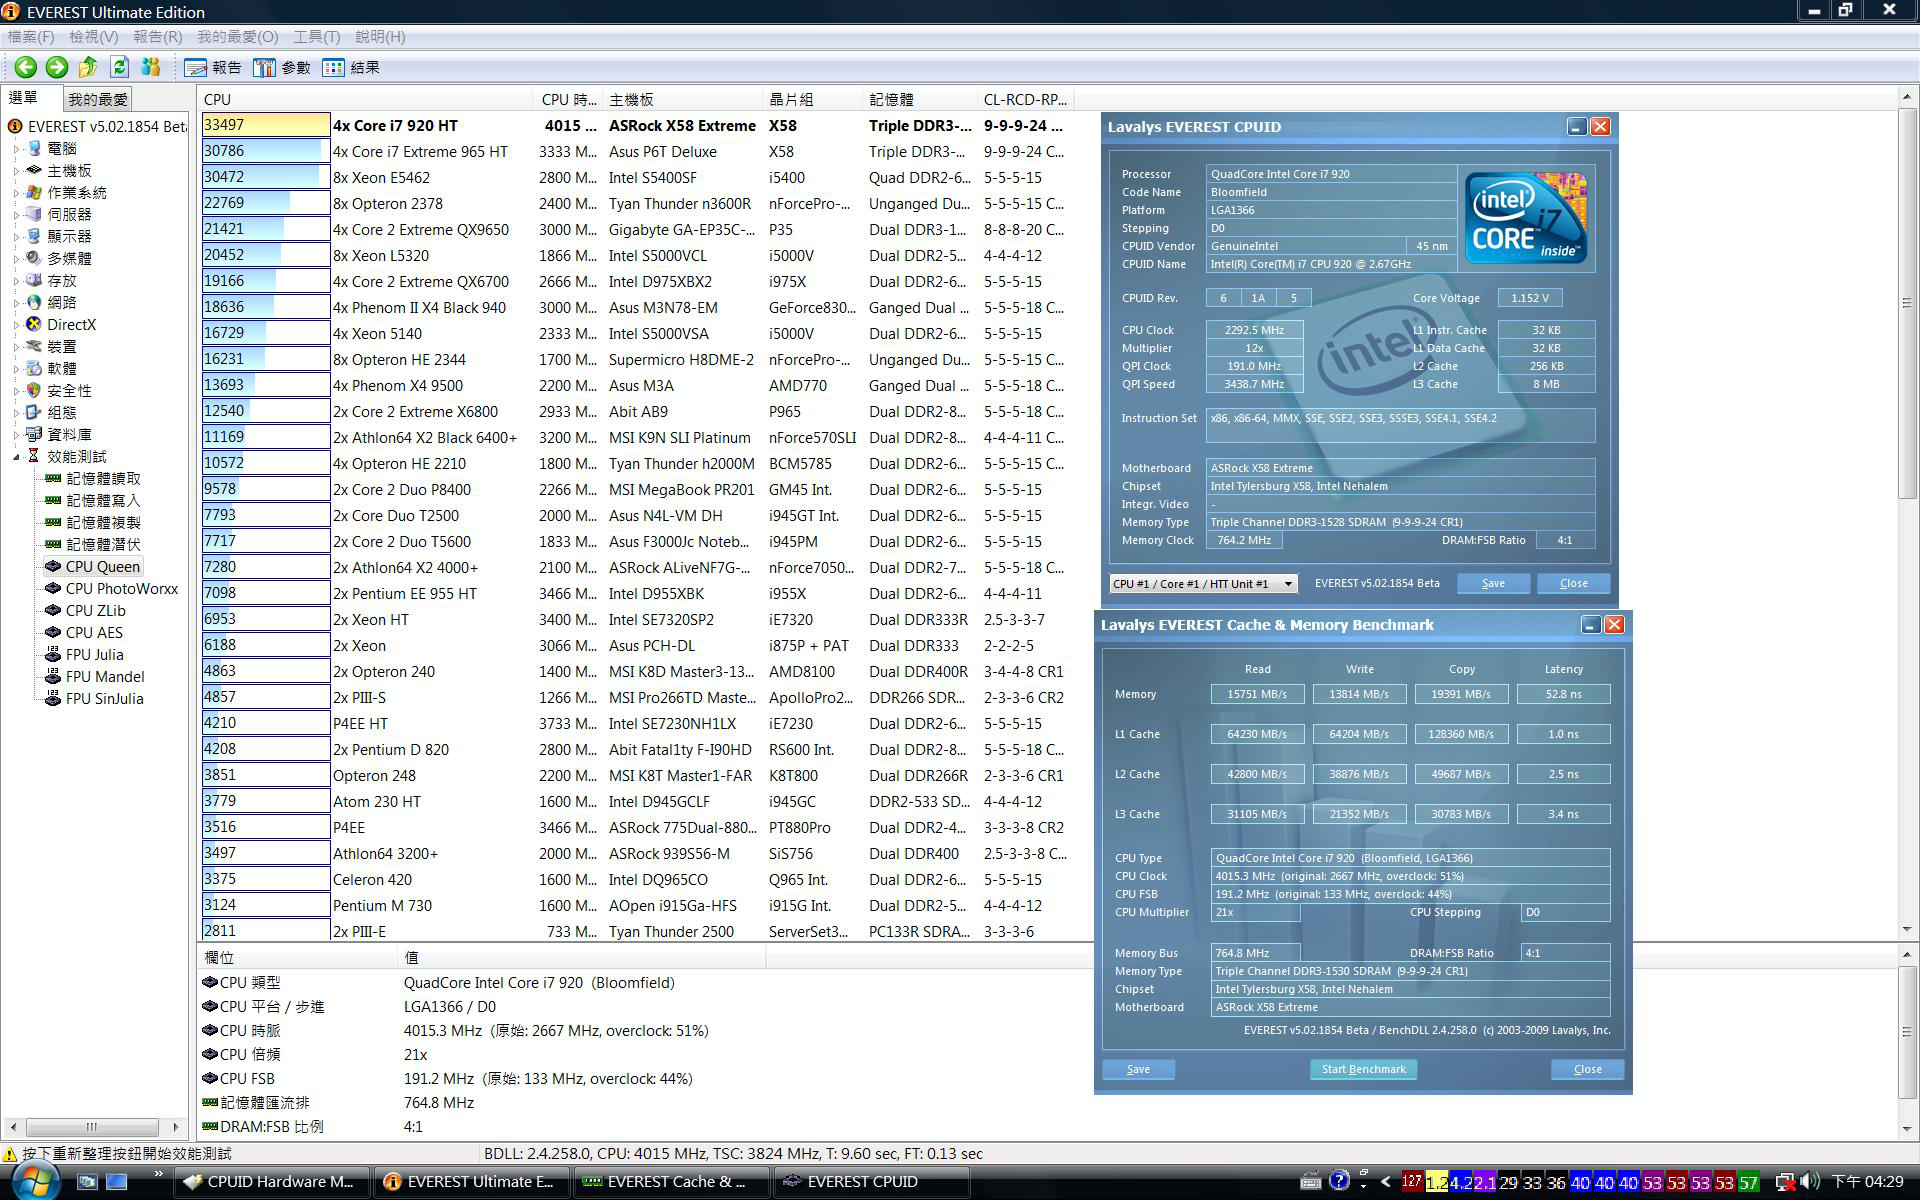Click the users/favorites toolbar icon
The image size is (1920, 1200).
coord(151,67)
